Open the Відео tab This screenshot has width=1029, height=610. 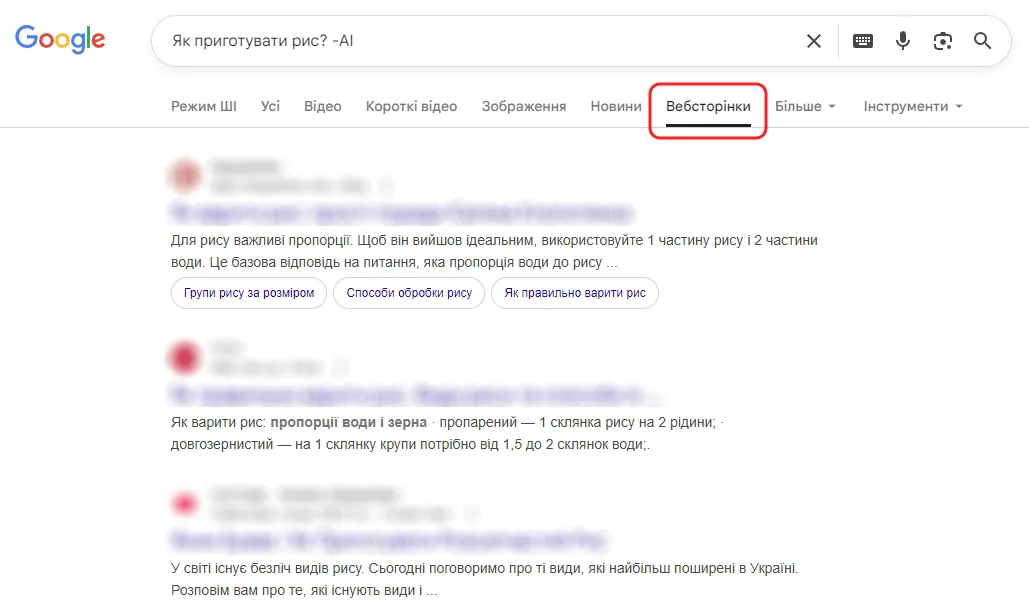pyautogui.click(x=322, y=106)
